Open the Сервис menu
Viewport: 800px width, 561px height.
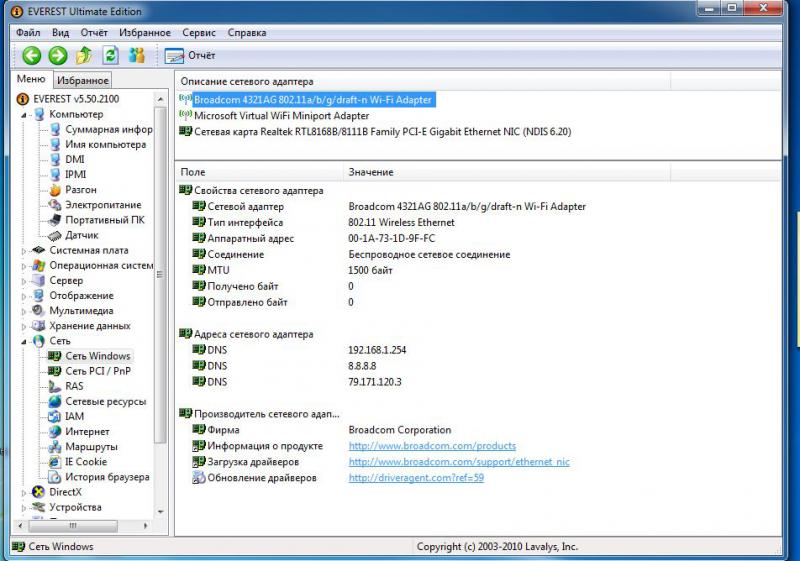click(199, 33)
